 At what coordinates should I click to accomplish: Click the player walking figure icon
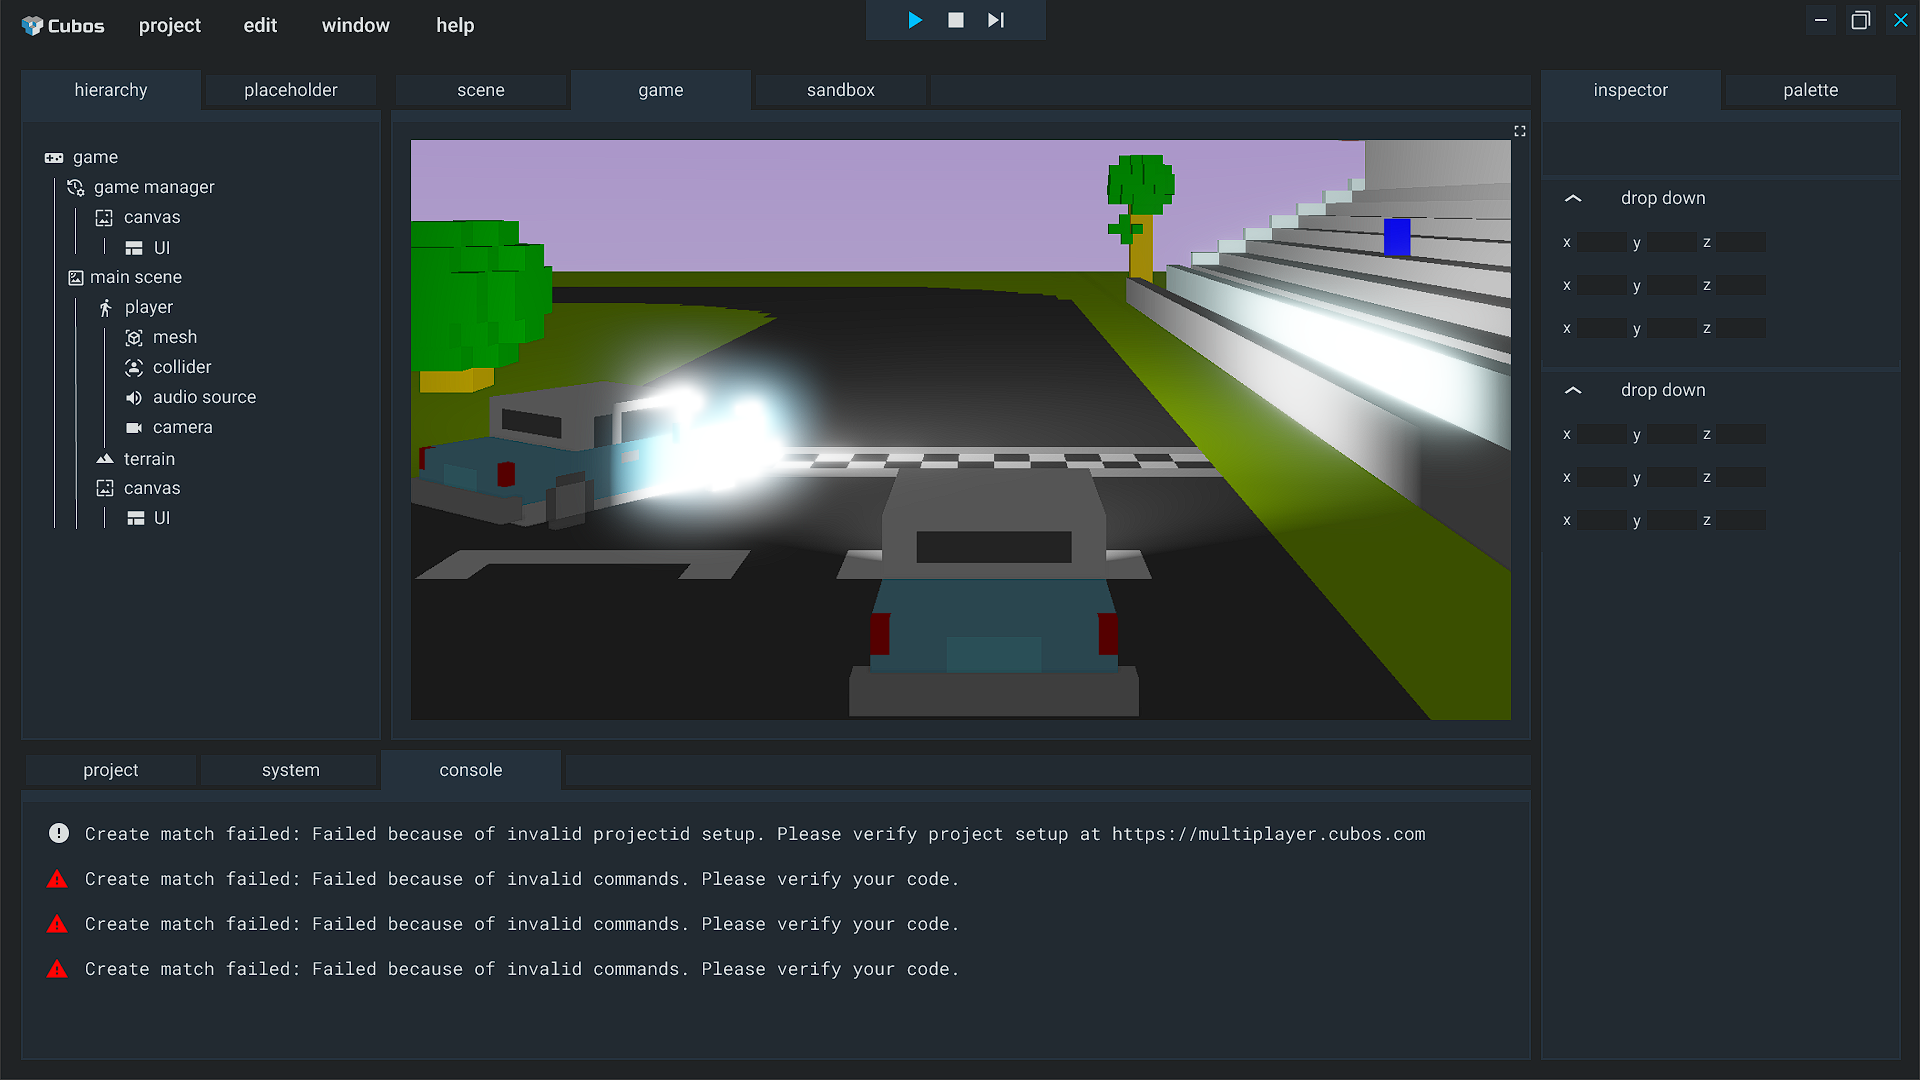pyautogui.click(x=105, y=308)
